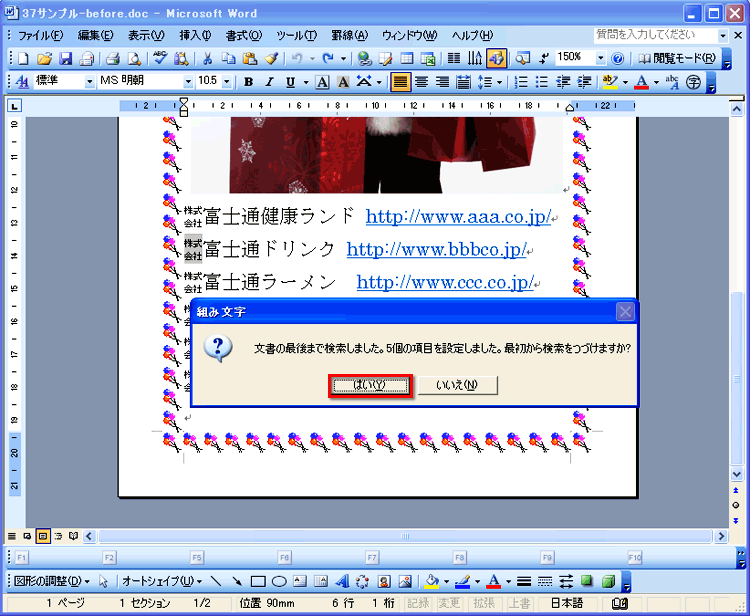Follow the http://www.aaa.co.jp/ hyperlink
The height and width of the screenshot is (616, 750).
[x=458, y=217]
